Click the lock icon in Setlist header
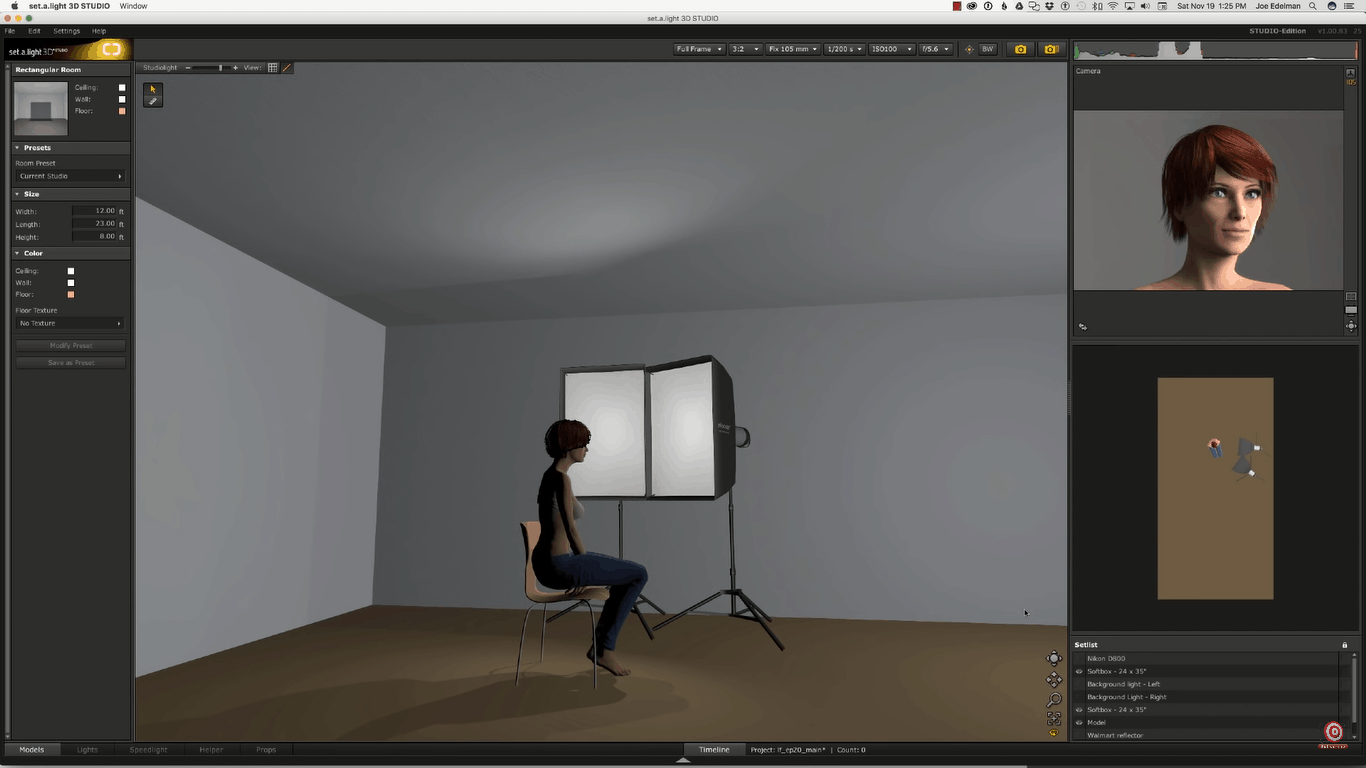 tap(1344, 645)
